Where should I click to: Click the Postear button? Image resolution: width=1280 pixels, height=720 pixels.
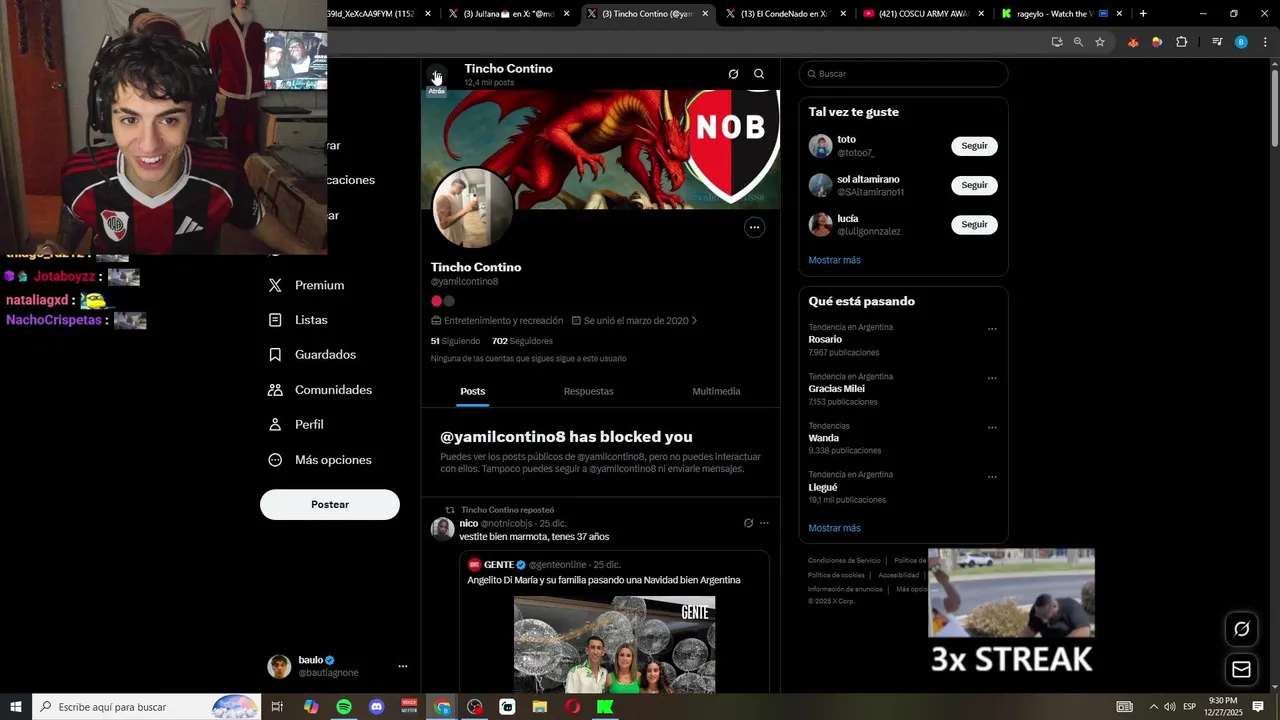[330, 505]
